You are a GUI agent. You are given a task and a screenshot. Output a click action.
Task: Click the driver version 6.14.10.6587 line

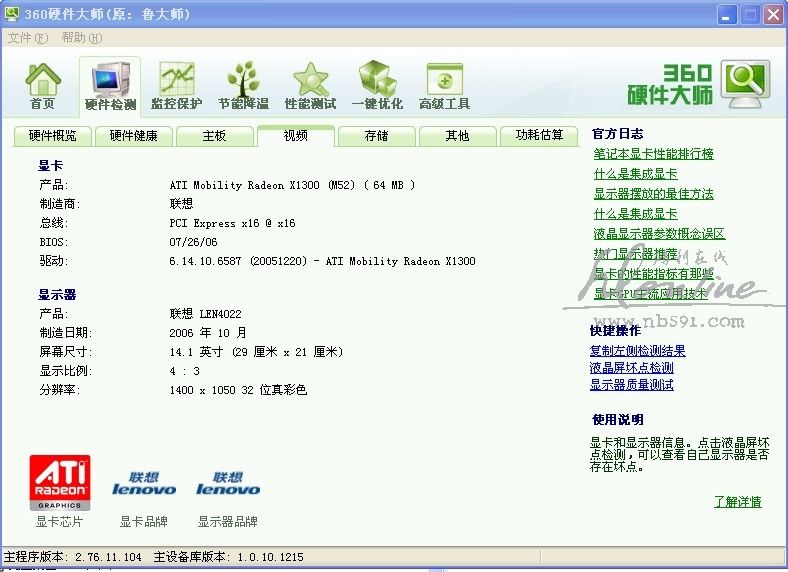322,261
